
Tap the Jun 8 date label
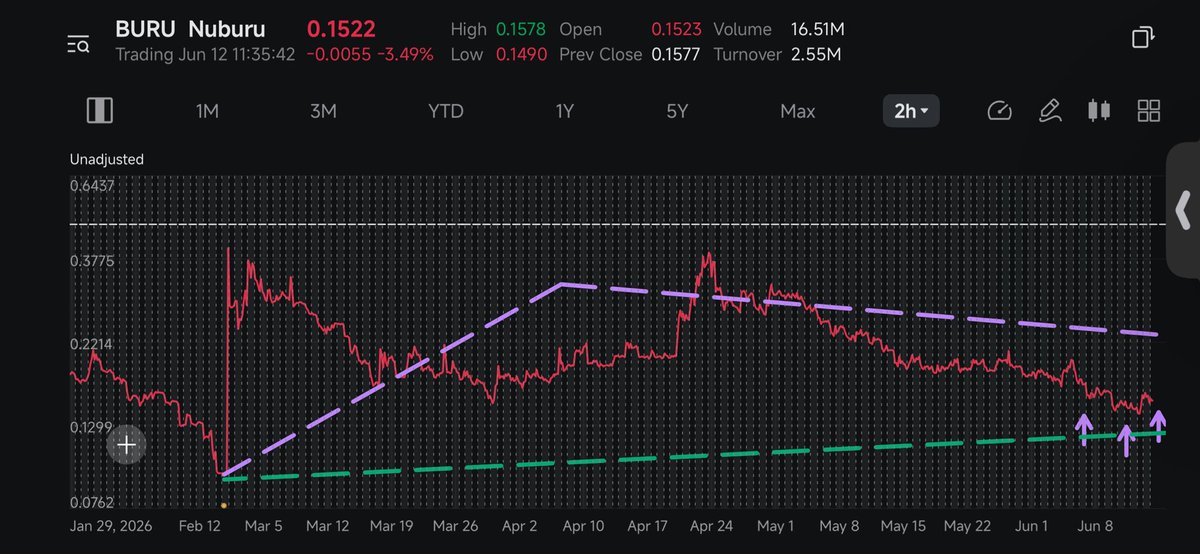pyautogui.click(x=1094, y=525)
